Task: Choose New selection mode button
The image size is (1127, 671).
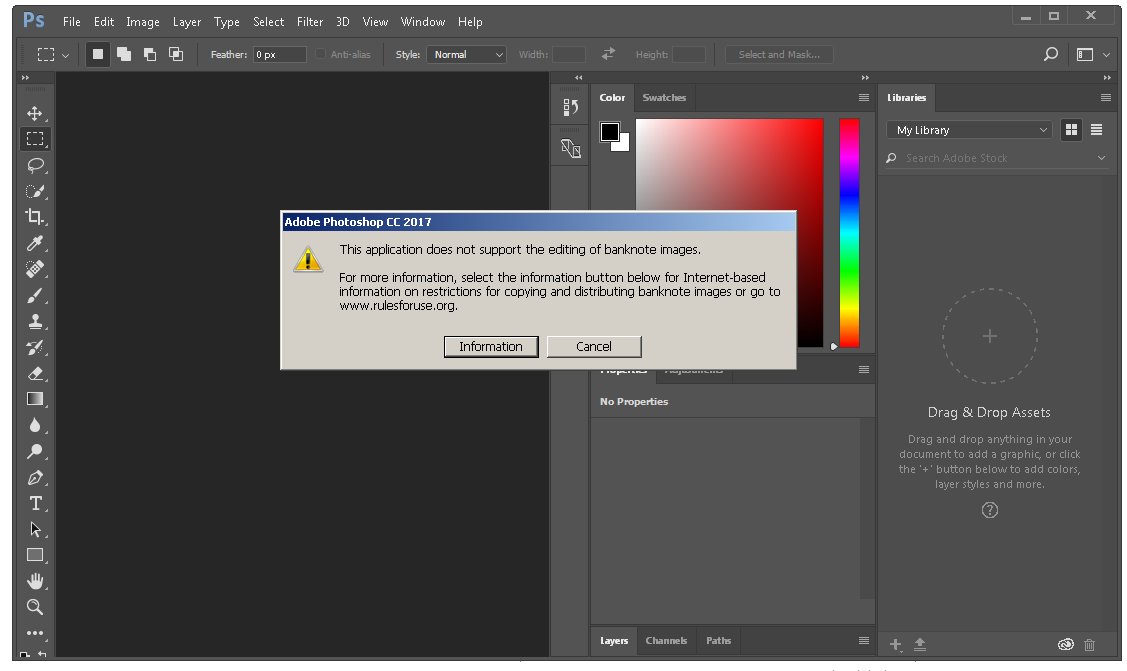Action: (x=98, y=54)
